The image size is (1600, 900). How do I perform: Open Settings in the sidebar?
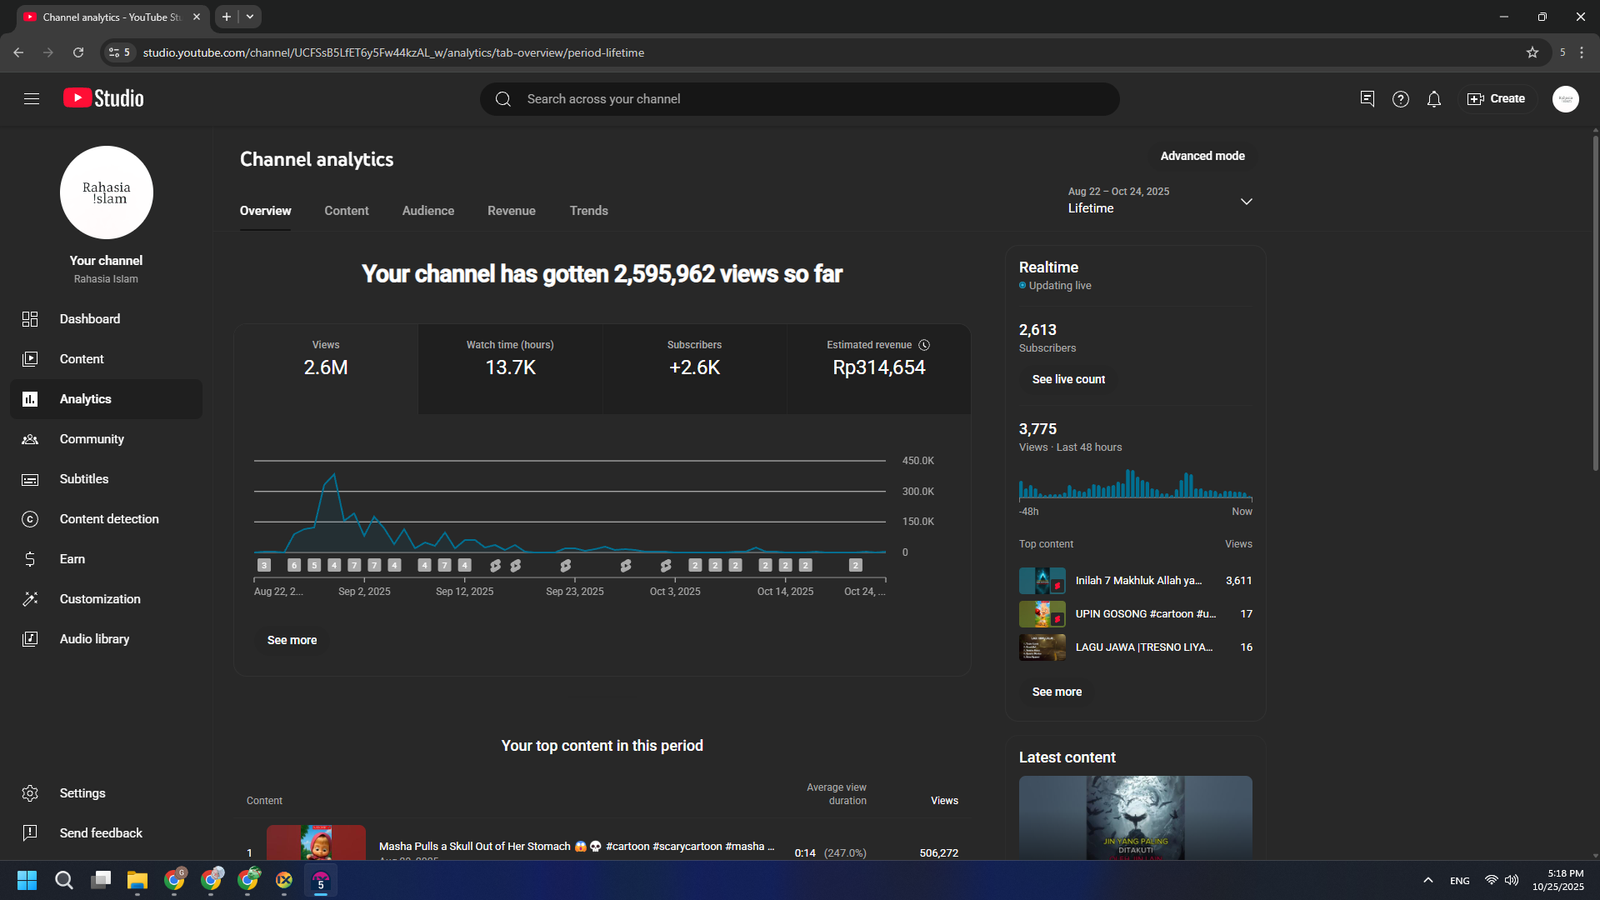coord(106,793)
